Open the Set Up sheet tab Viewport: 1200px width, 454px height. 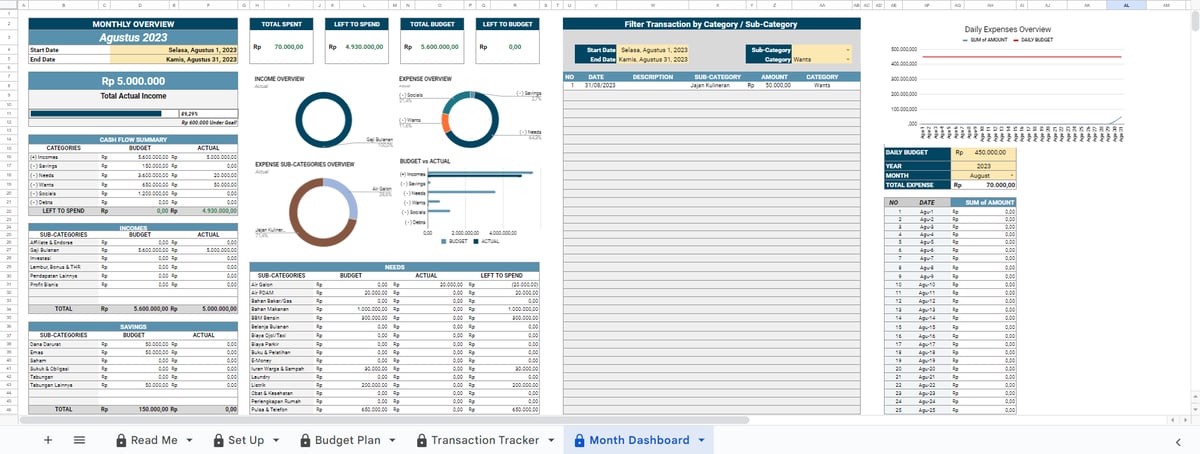tap(246, 440)
